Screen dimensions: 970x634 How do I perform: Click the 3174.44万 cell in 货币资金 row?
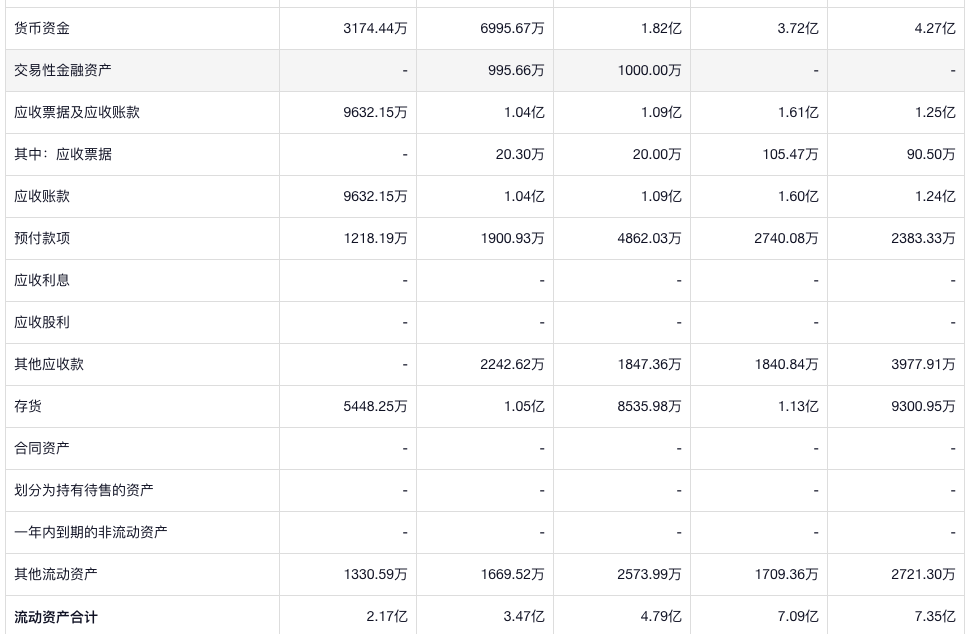375,28
